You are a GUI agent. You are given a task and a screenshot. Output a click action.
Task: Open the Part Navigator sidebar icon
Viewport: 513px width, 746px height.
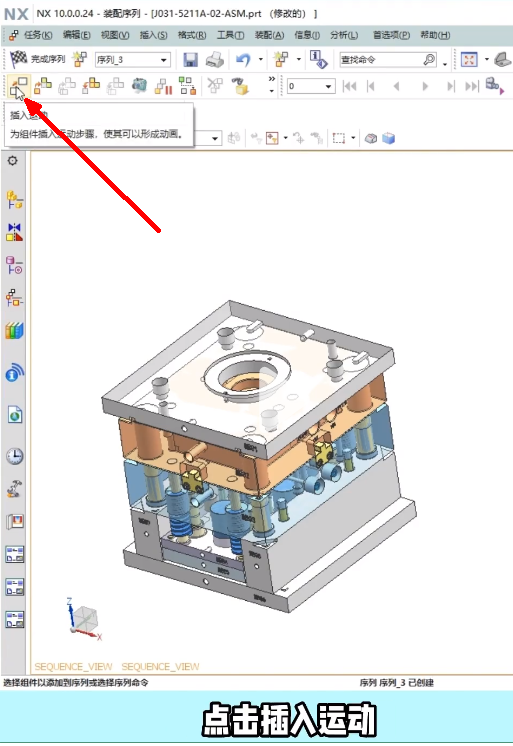pyautogui.click(x=14, y=265)
